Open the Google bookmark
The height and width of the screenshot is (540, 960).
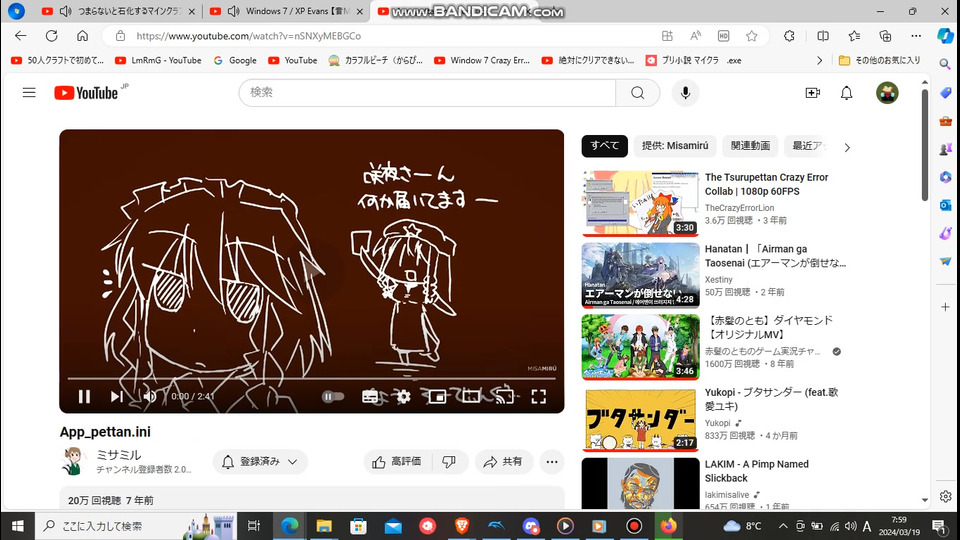click(235, 61)
